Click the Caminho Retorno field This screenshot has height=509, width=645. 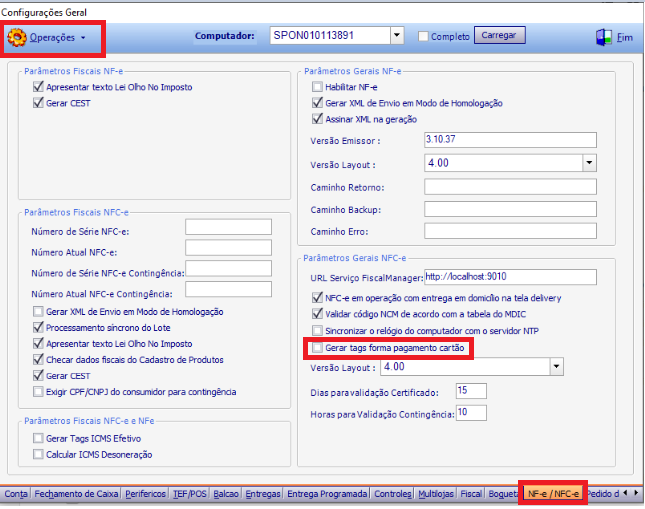point(510,187)
